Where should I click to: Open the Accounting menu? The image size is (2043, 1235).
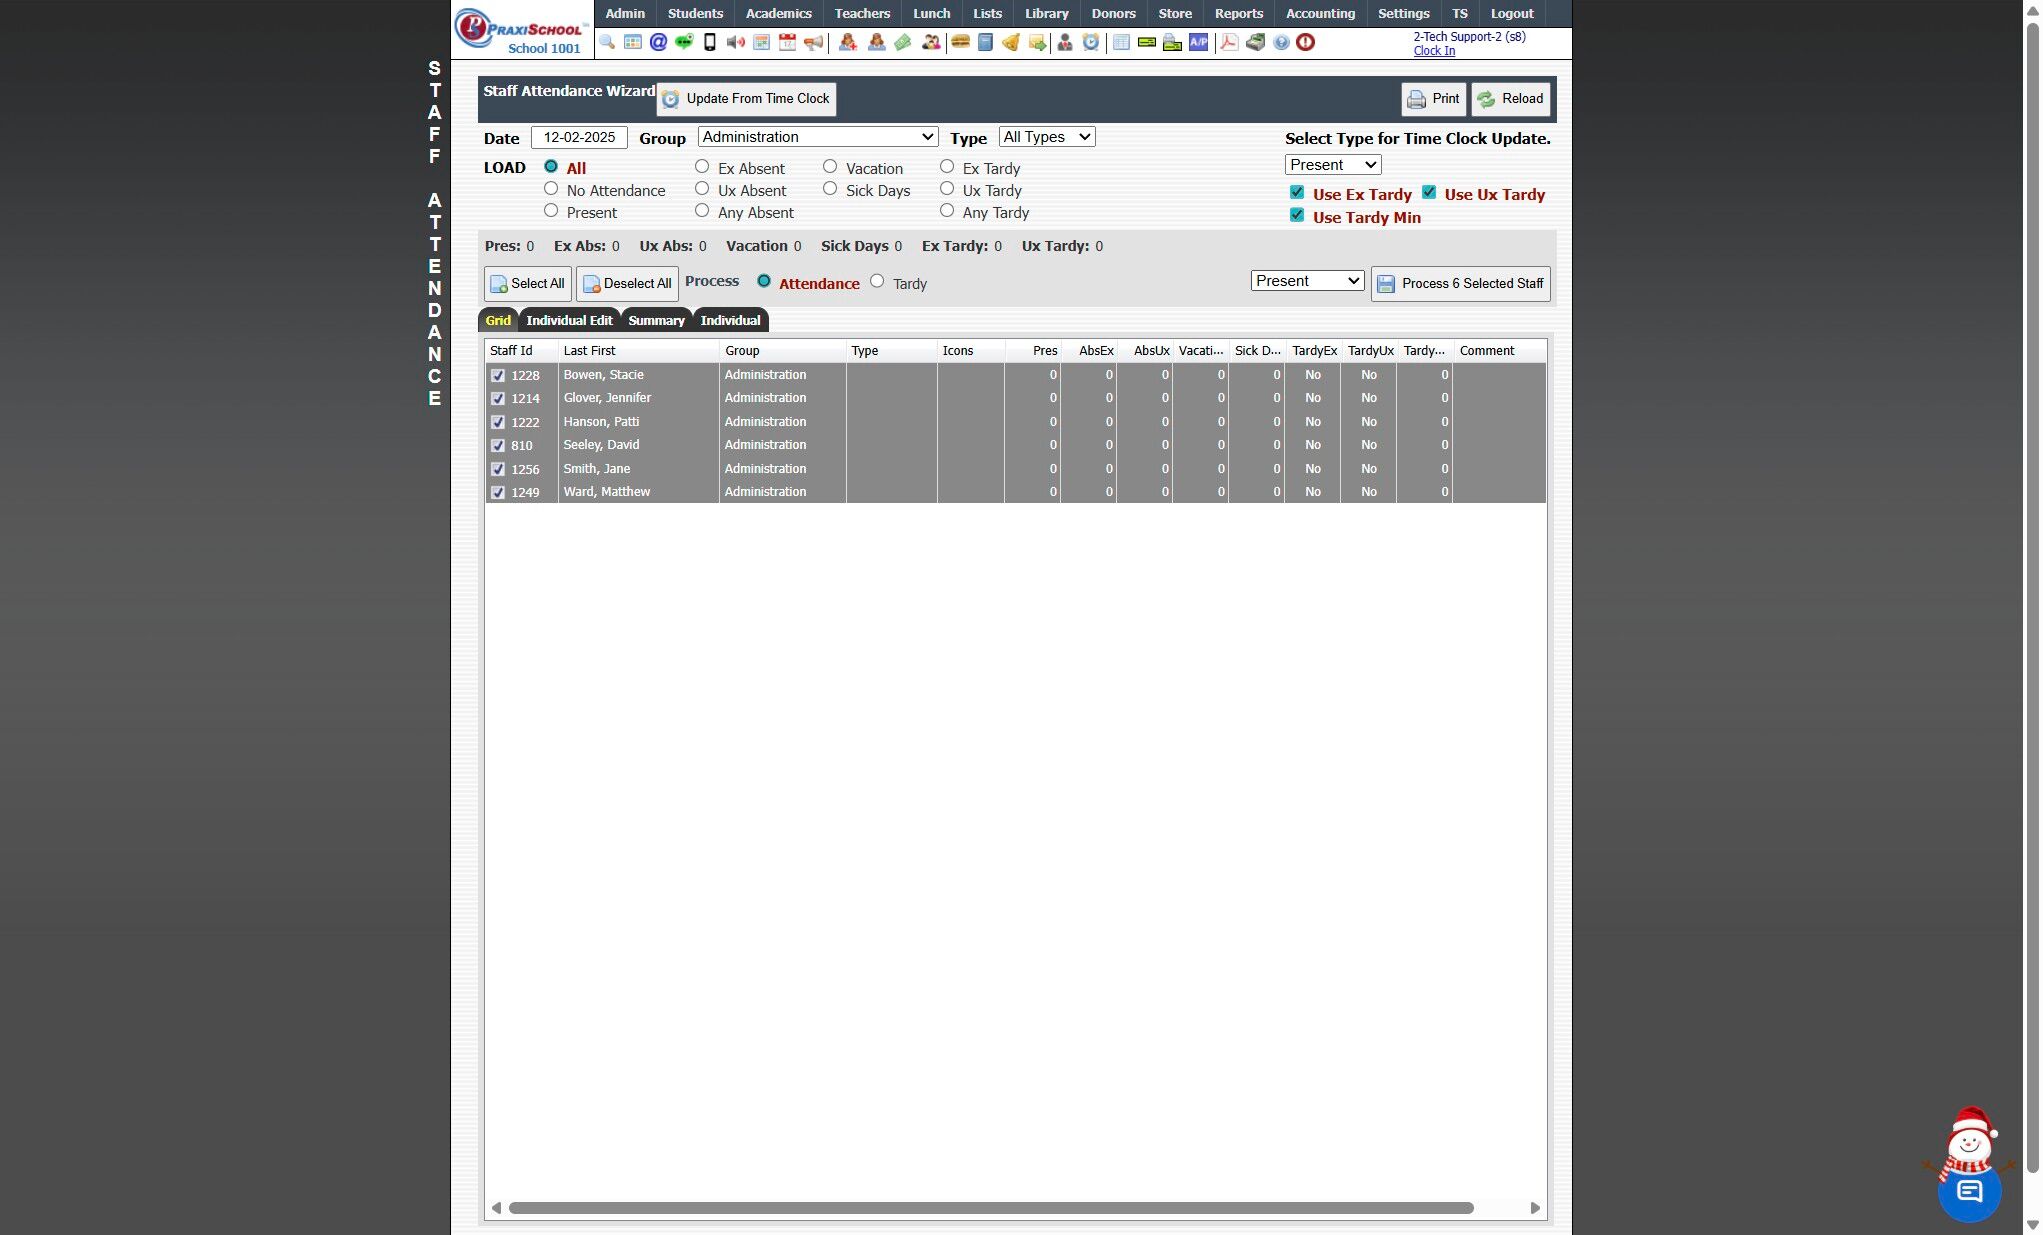1320,13
